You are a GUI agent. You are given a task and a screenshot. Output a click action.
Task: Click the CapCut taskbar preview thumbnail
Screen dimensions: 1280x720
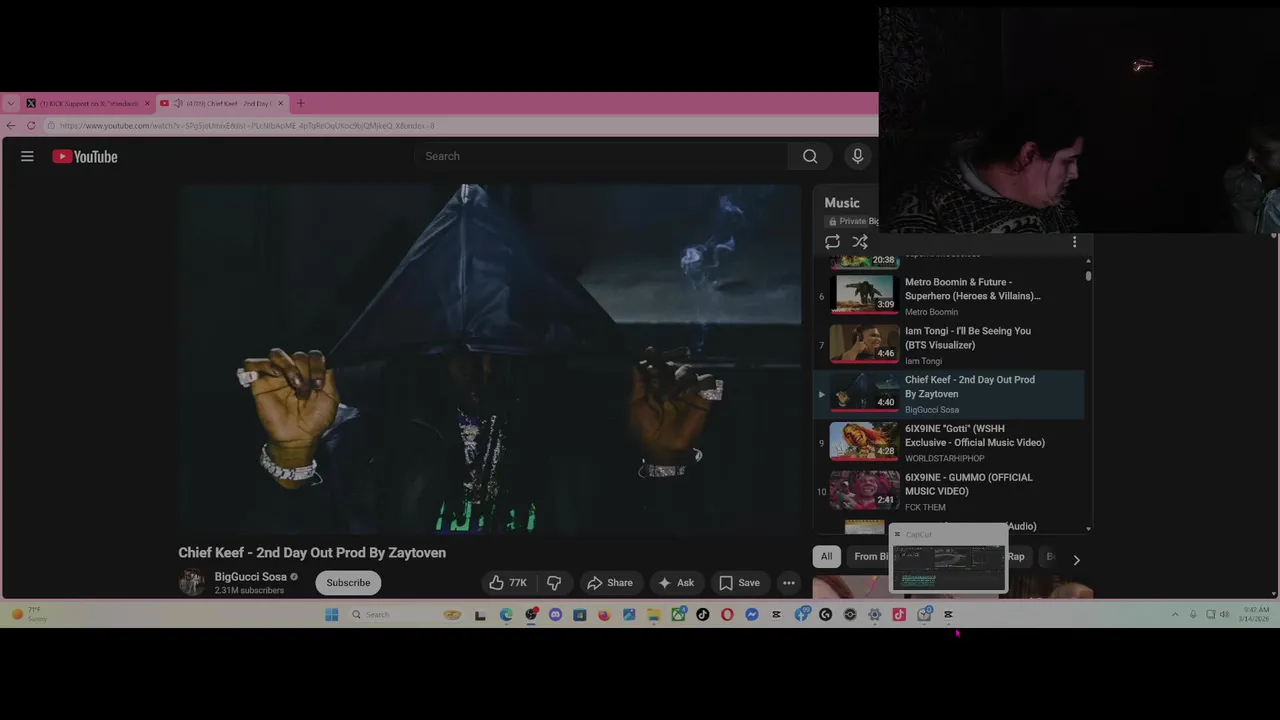click(948, 566)
